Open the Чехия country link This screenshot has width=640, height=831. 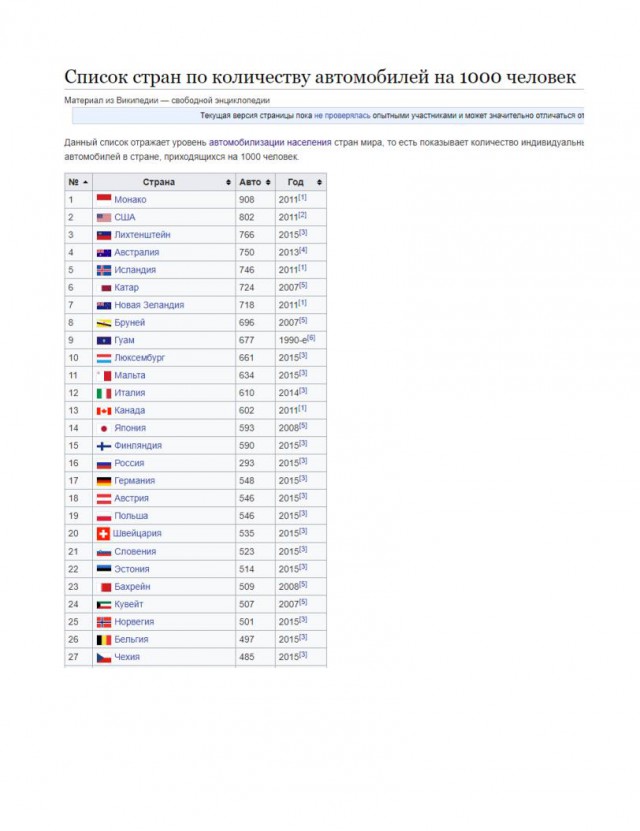pyautogui.click(x=127, y=657)
